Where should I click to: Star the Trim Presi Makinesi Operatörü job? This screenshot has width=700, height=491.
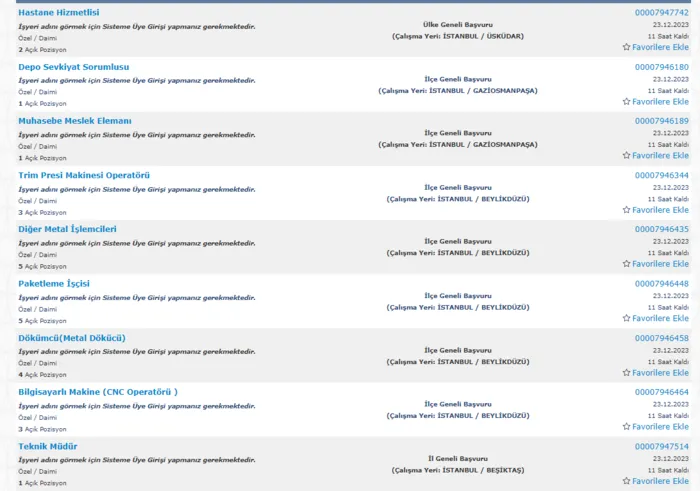627,210
